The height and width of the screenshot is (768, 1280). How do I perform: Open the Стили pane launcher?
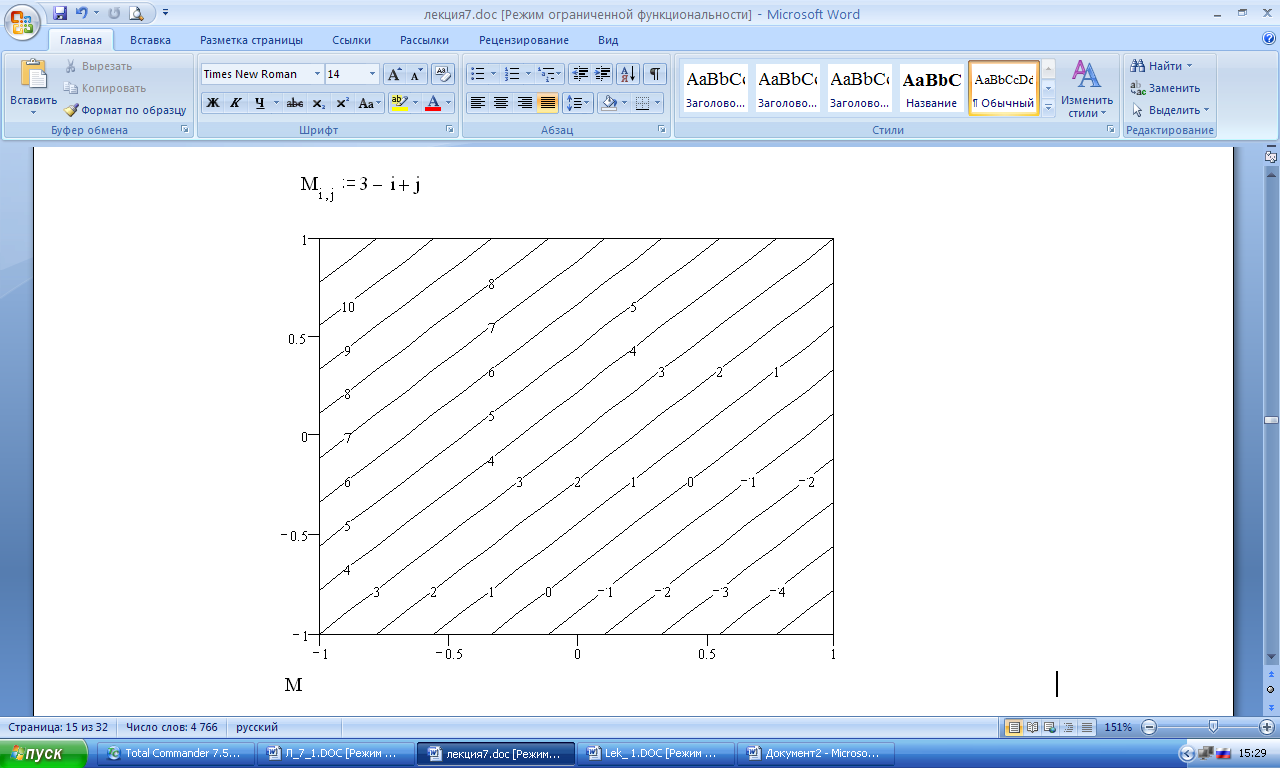click(1110, 130)
